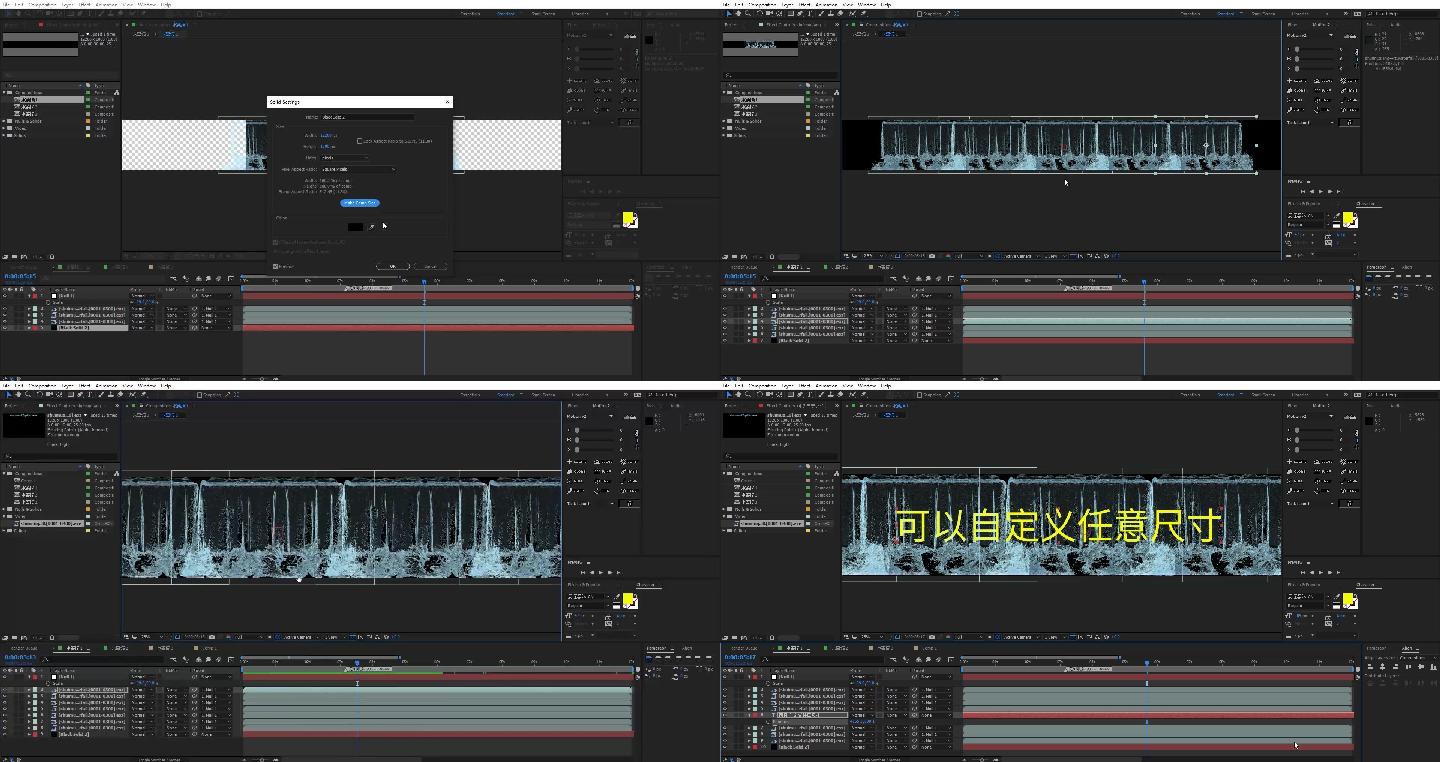Close the Solid Settings dialog with its X

click(448, 102)
